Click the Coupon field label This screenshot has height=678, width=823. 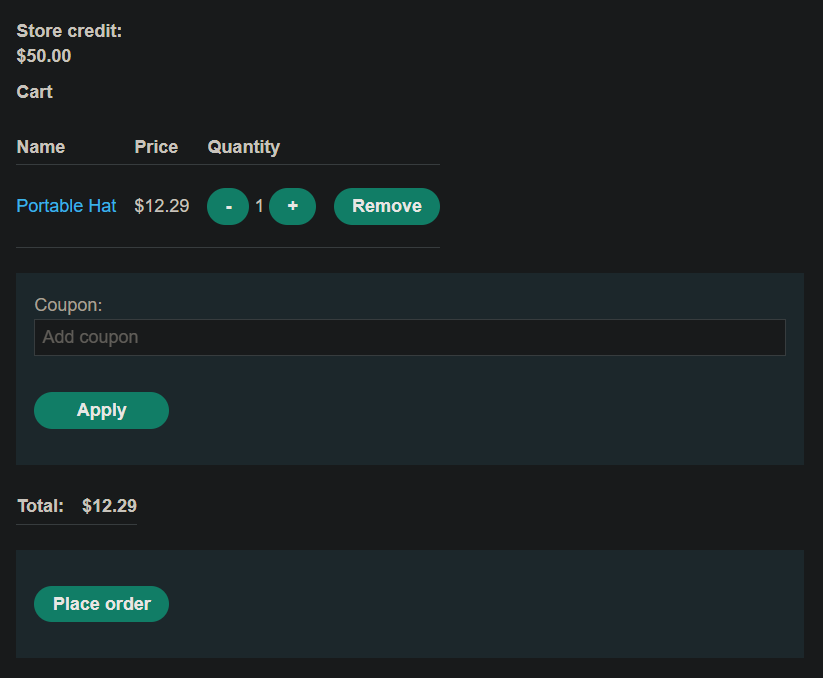pyautogui.click(x=68, y=305)
